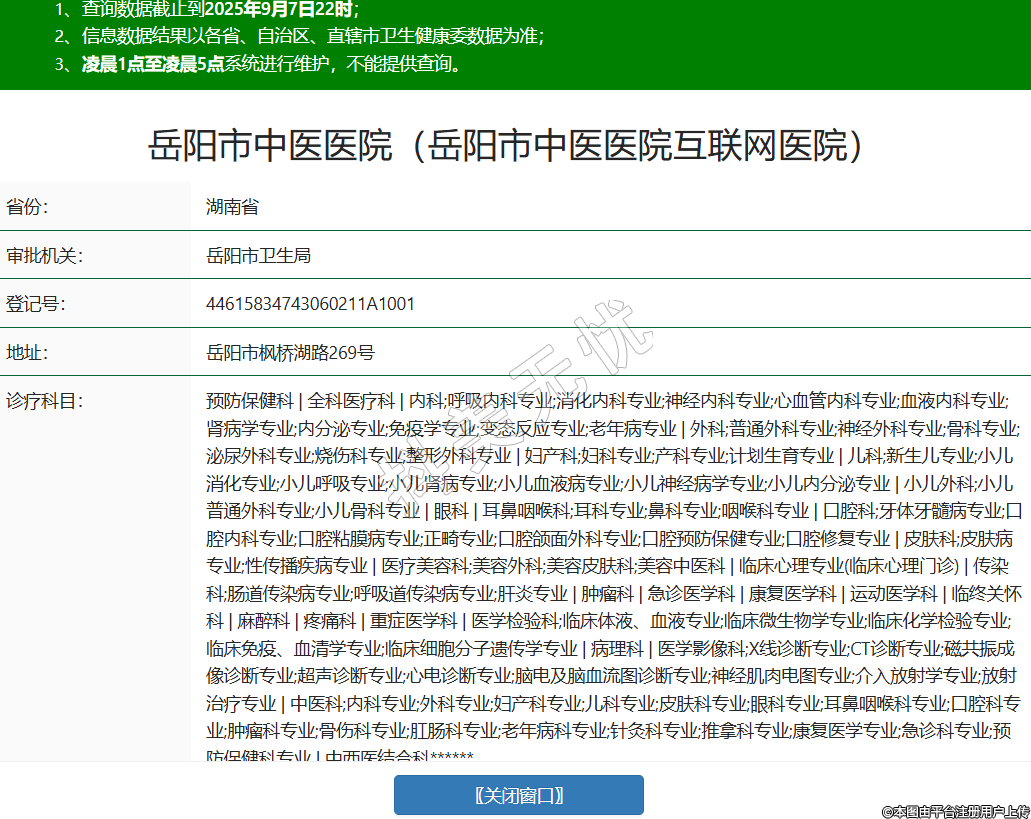Viewport: 1031px width, 819px height.
Task: Click the 岳阳市卫生局 approval authority value
Action: tap(258, 255)
